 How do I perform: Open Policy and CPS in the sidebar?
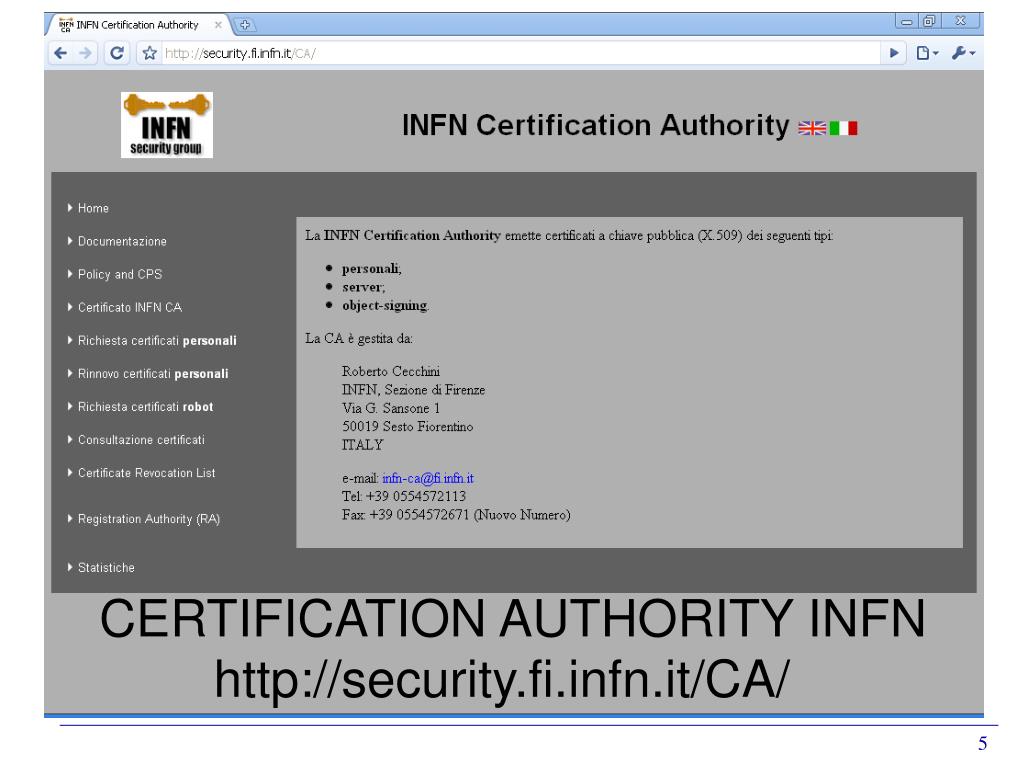click(120, 274)
